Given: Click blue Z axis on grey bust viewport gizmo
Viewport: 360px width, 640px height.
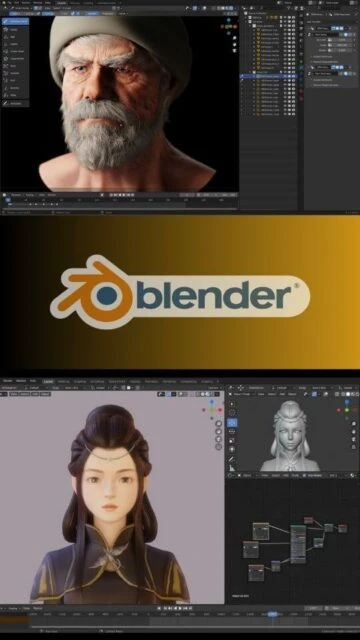Looking at the screenshot, I should [x=347, y=402].
